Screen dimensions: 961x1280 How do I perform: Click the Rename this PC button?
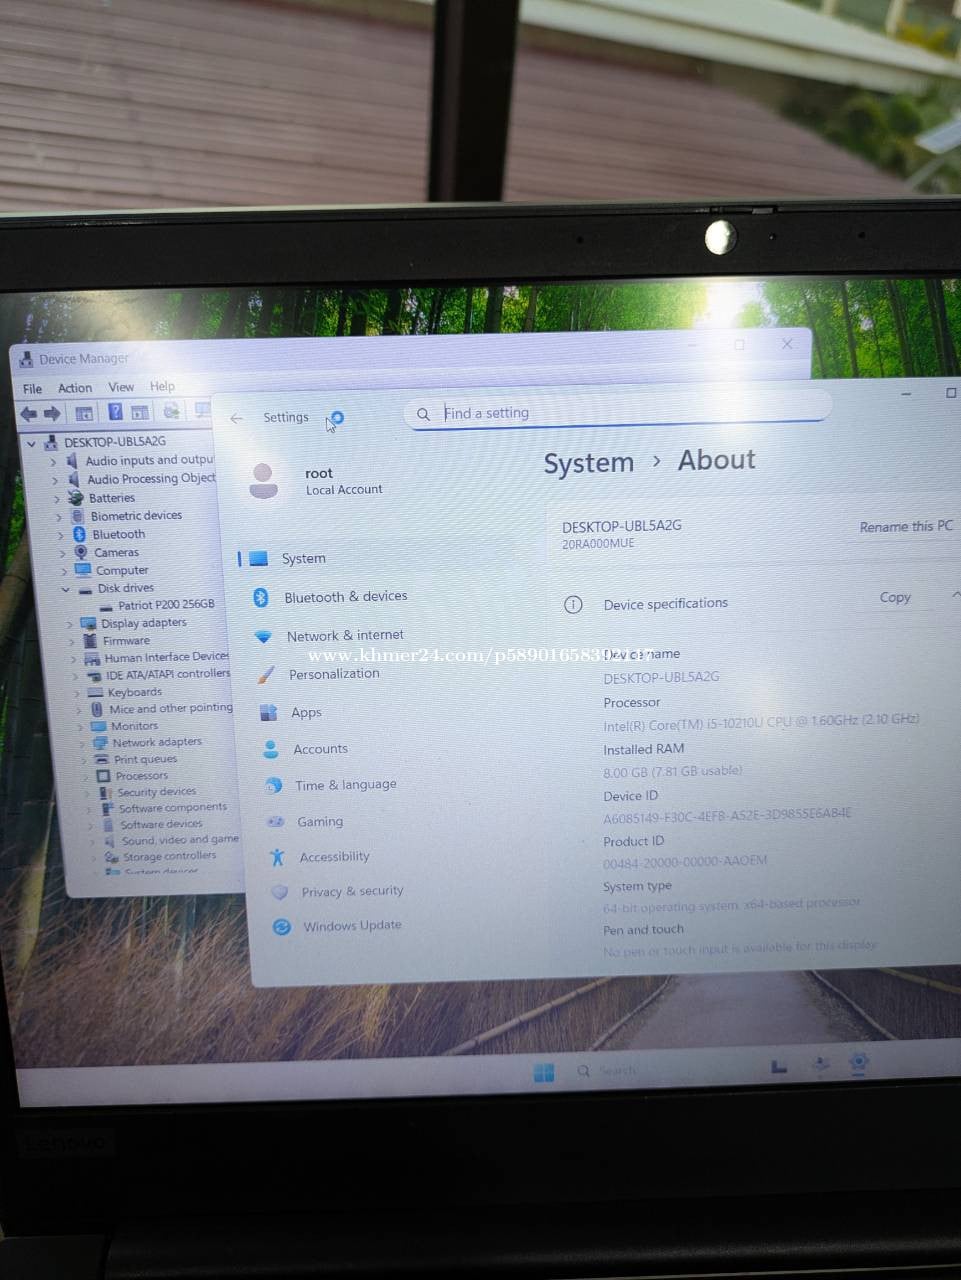point(906,526)
